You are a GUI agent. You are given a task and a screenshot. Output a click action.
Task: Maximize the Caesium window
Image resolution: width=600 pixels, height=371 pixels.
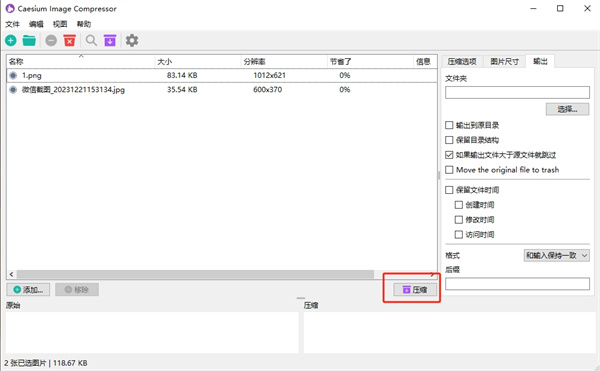tap(560, 8)
